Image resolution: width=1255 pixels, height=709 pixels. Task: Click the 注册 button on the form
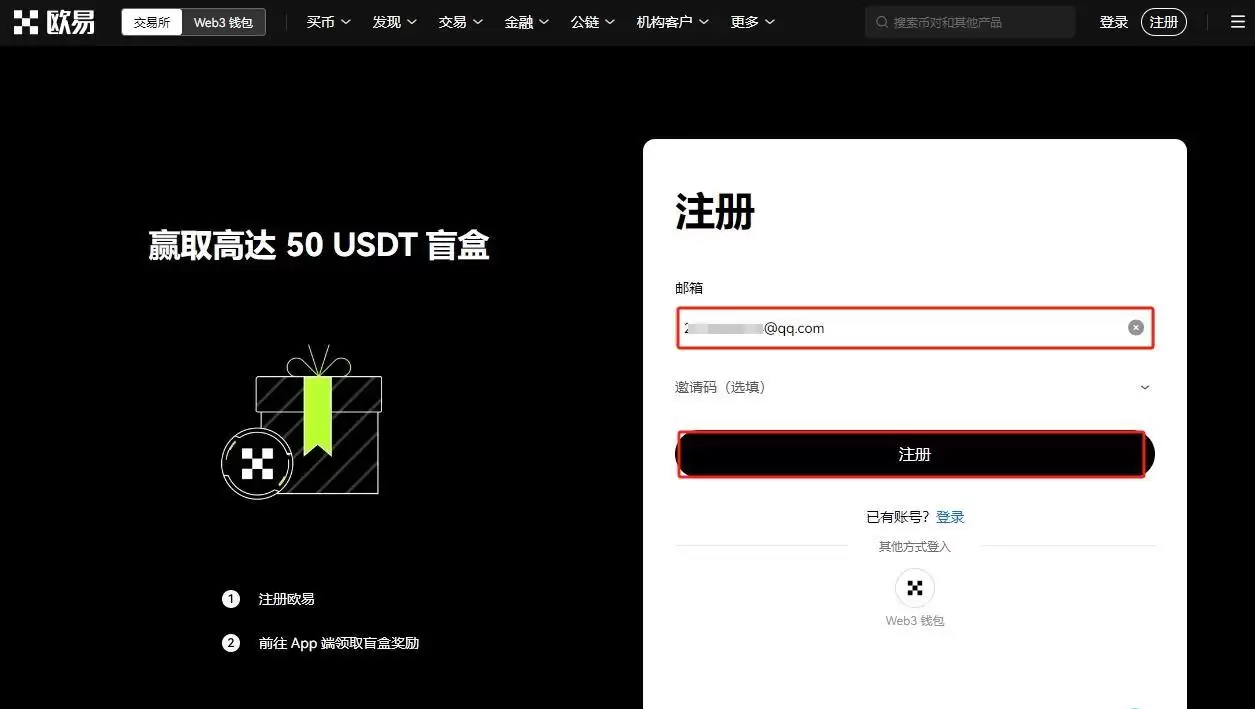coord(913,453)
